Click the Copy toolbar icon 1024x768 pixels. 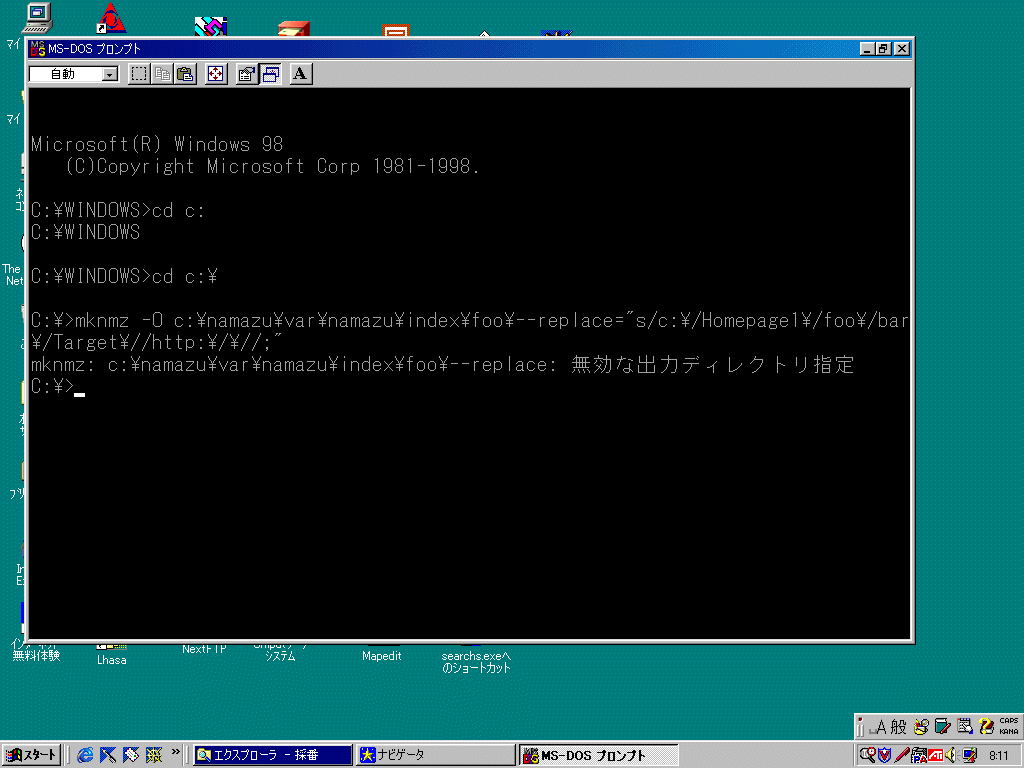(163, 74)
